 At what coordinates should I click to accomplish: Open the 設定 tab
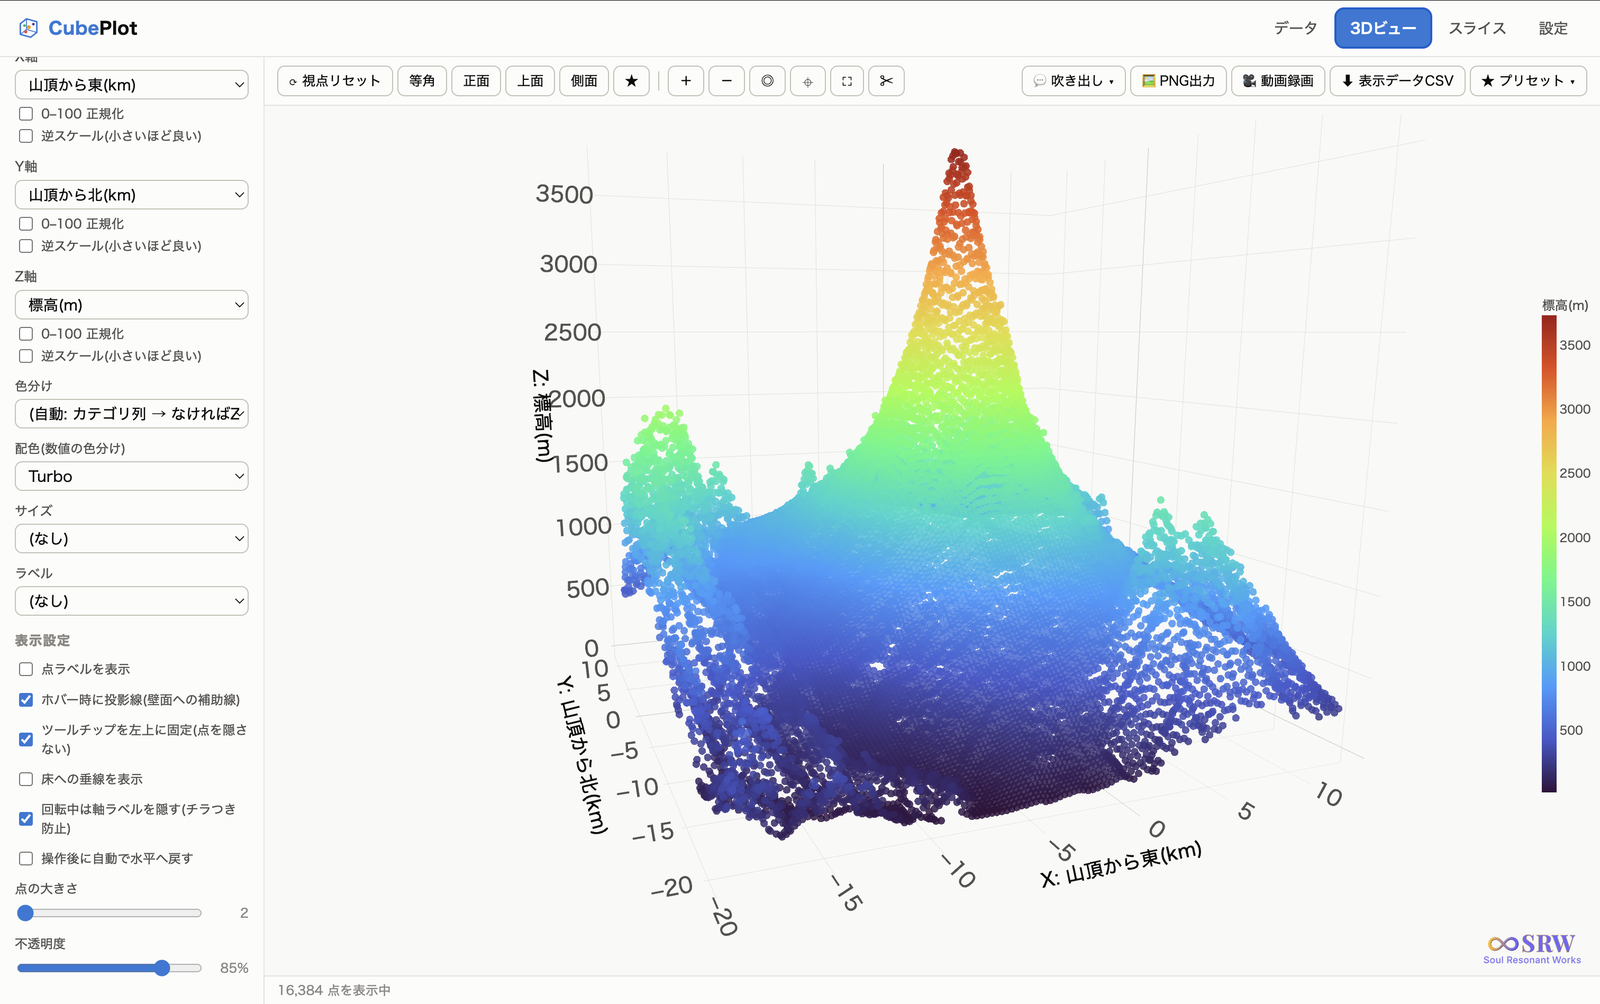pos(1553,28)
